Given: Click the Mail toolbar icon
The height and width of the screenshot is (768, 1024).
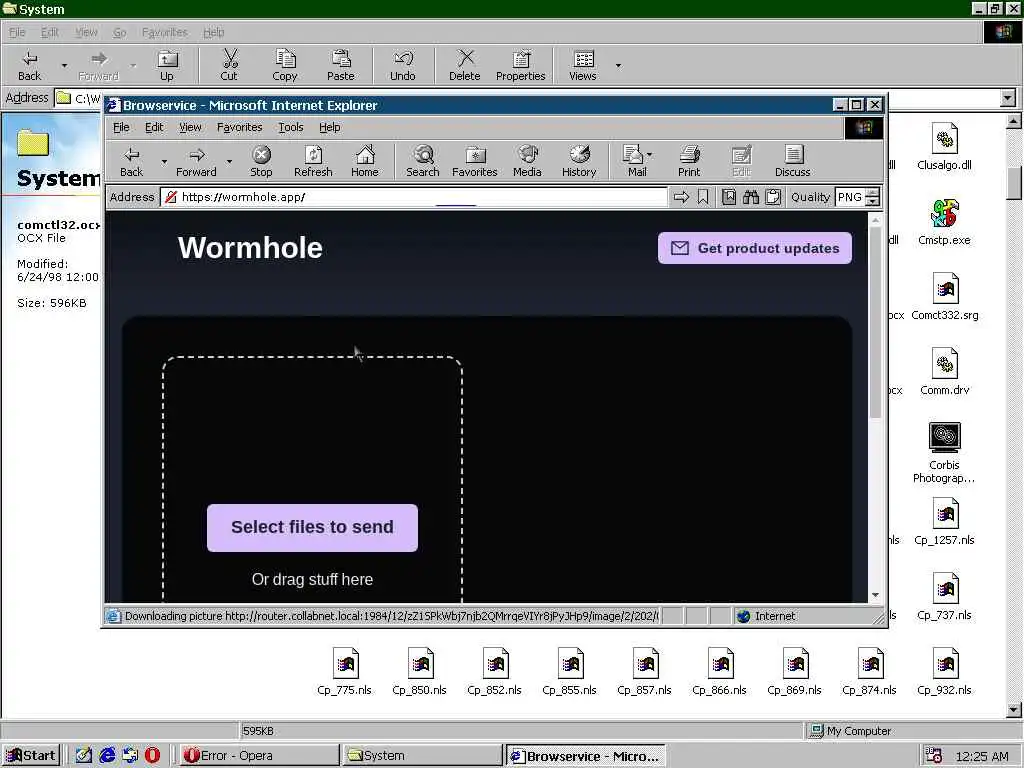Looking at the screenshot, I should tap(633, 161).
